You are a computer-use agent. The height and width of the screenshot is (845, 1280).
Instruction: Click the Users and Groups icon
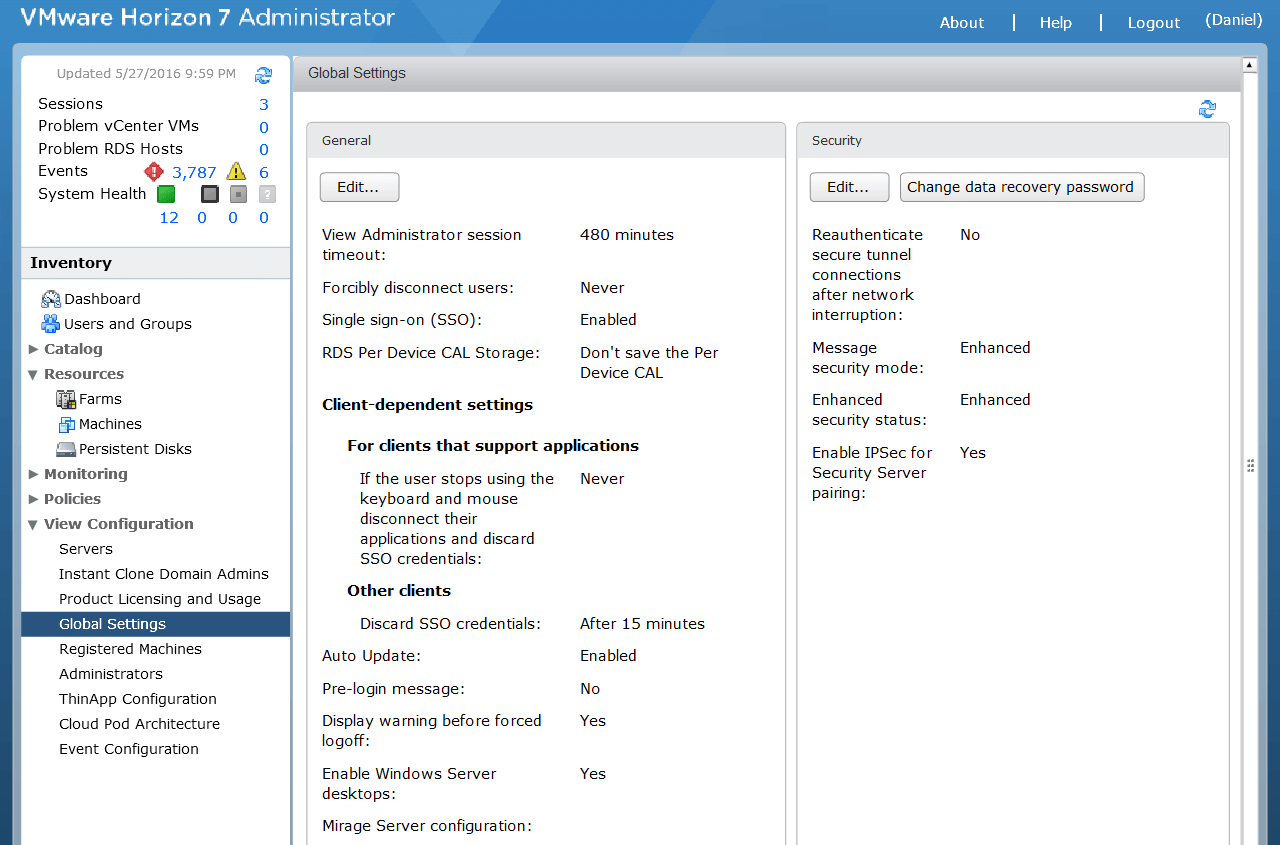(51, 324)
